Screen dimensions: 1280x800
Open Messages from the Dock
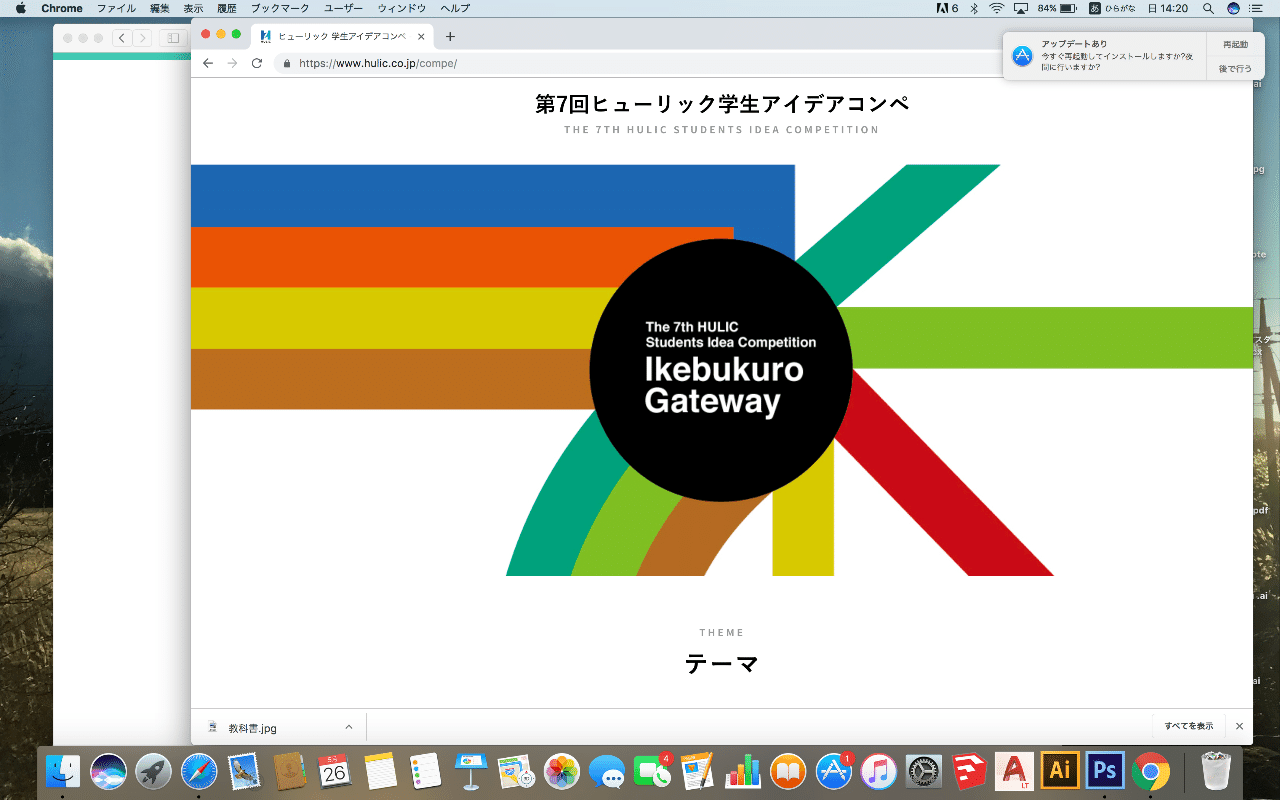pyautogui.click(x=607, y=771)
